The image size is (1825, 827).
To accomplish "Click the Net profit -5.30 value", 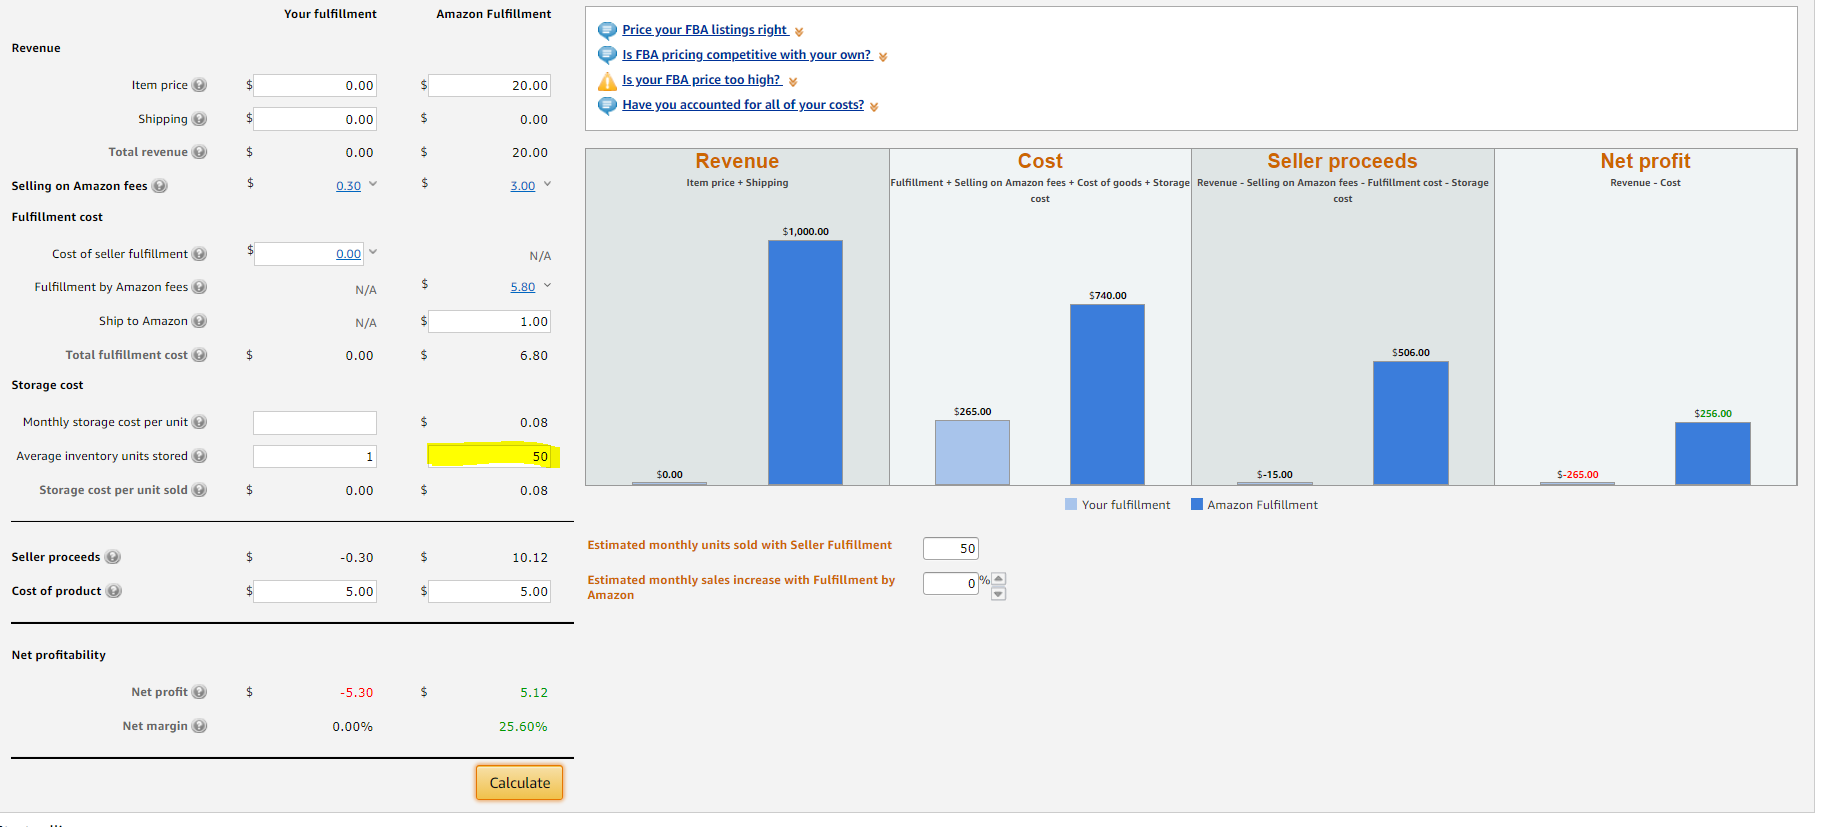I will [356, 693].
